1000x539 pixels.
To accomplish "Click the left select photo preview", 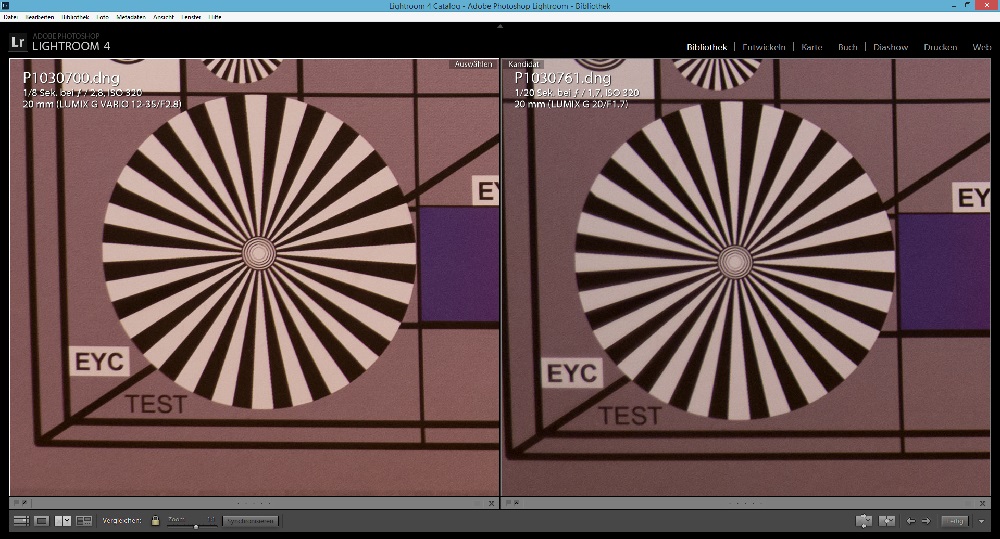I will point(254,277).
